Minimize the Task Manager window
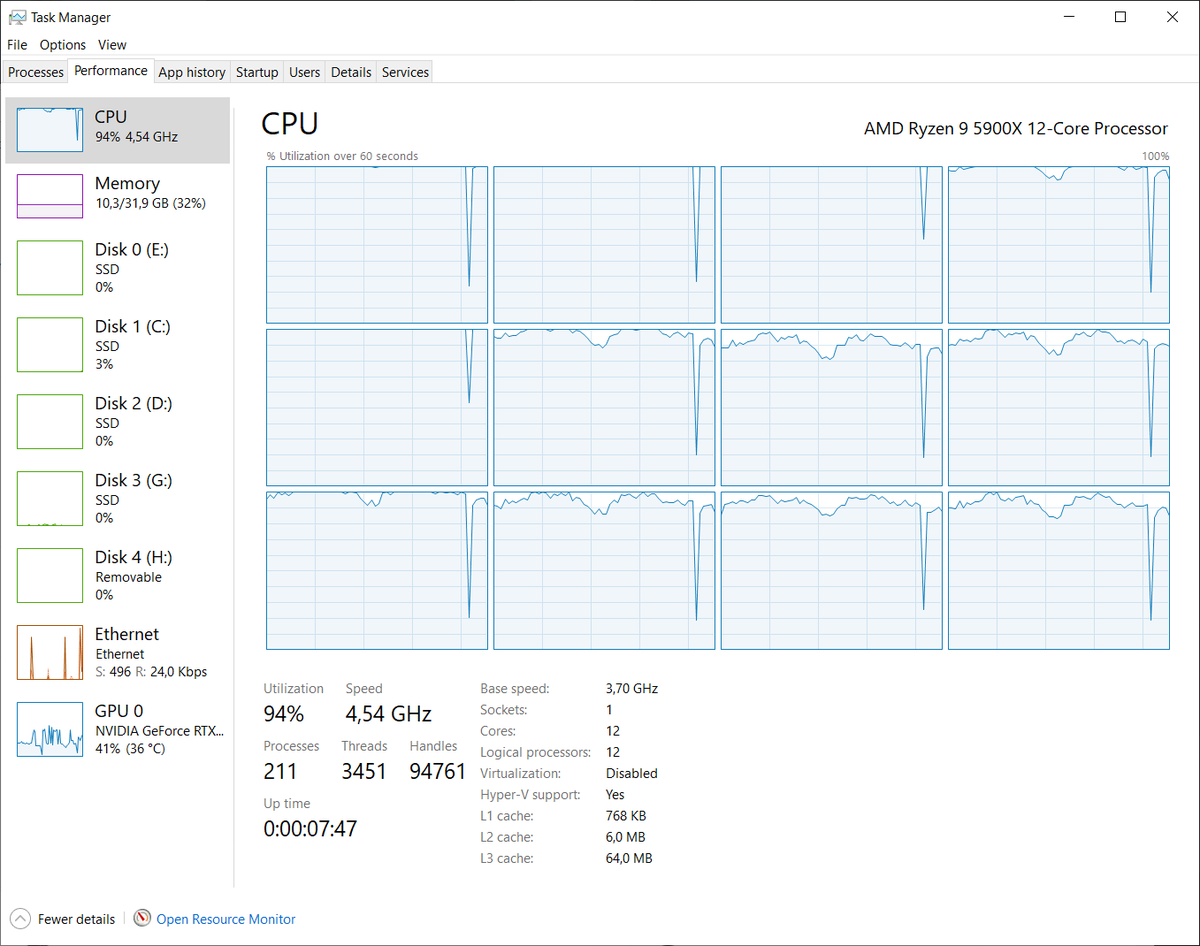Image resolution: width=1200 pixels, height=946 pixels. pos(1069,17)
